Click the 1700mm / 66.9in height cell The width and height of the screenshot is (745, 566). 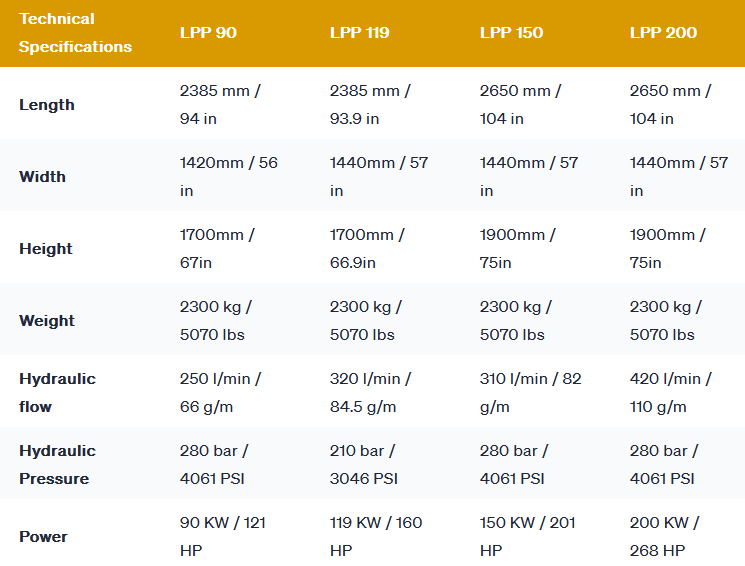[367, 249]
